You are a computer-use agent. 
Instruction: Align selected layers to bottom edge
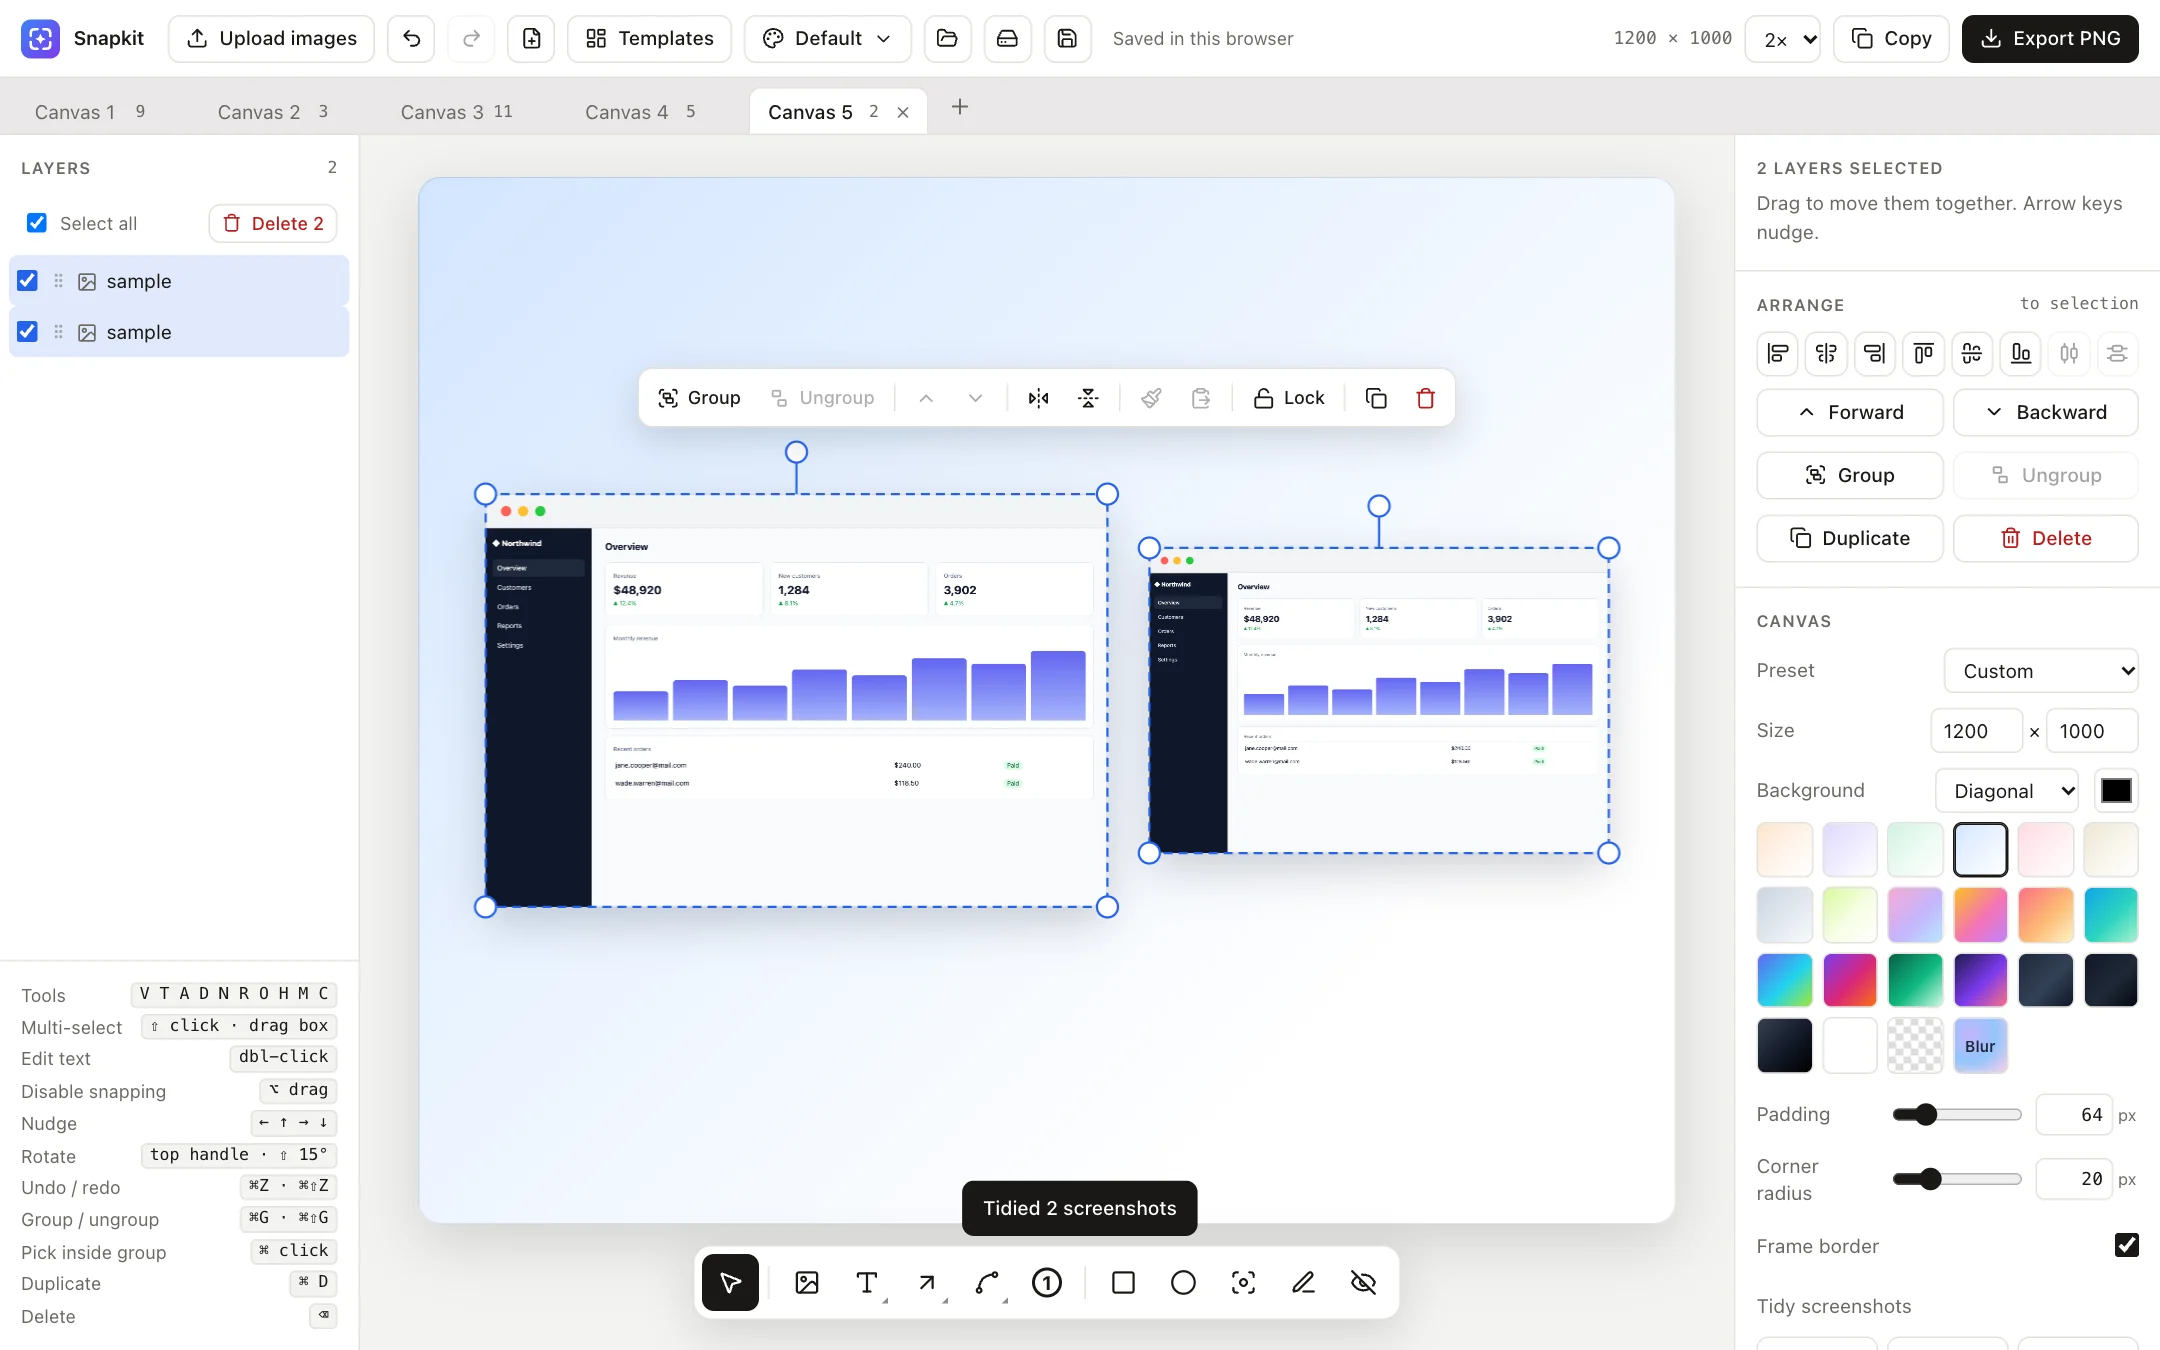click(x=2021, y=353)
